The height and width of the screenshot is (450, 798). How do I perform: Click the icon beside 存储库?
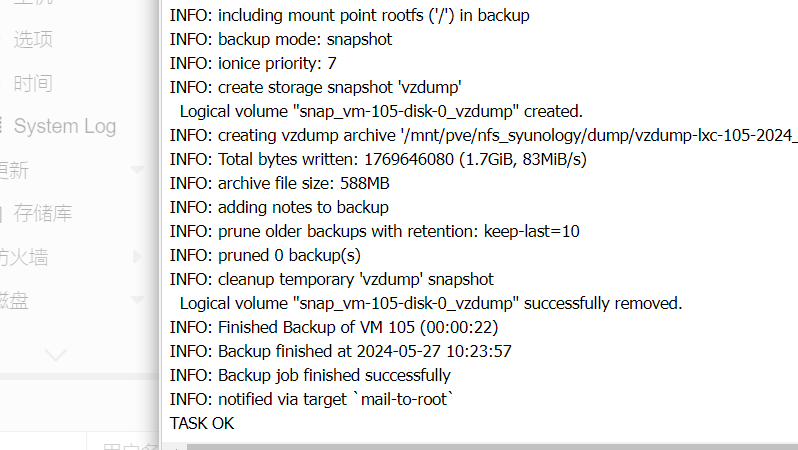pyautogui.click(x=2, y=214)
